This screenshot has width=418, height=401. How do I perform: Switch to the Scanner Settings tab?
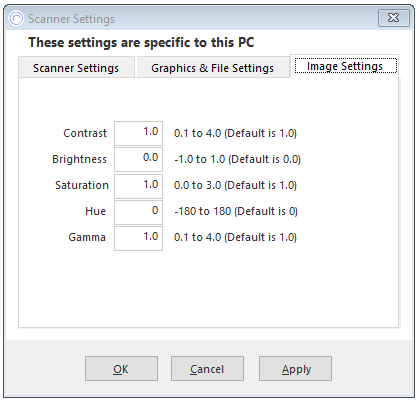[76, 68]
